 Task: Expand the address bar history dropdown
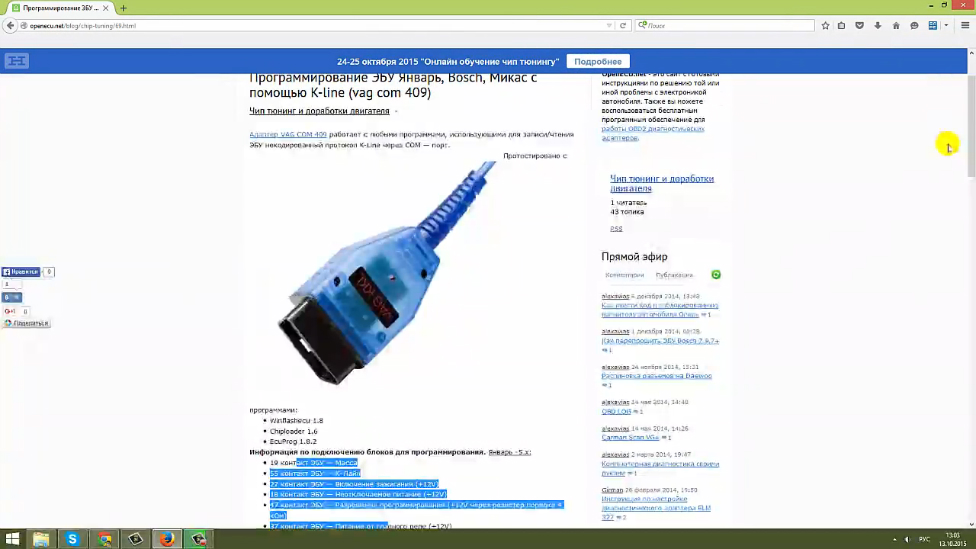pos(609,26)
